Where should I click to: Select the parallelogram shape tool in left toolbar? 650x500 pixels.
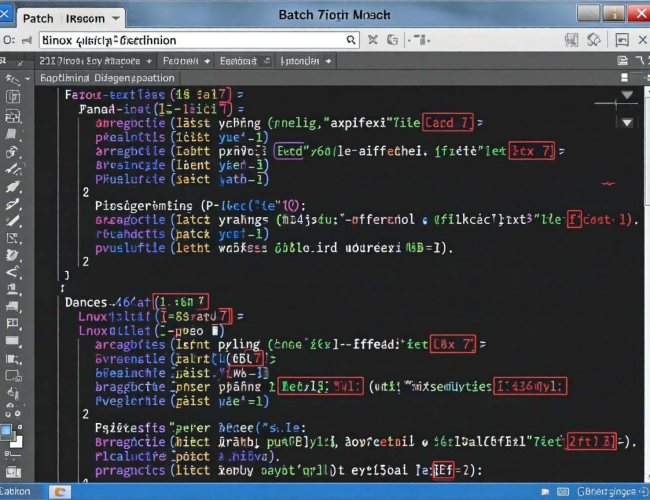click(12, 134)
